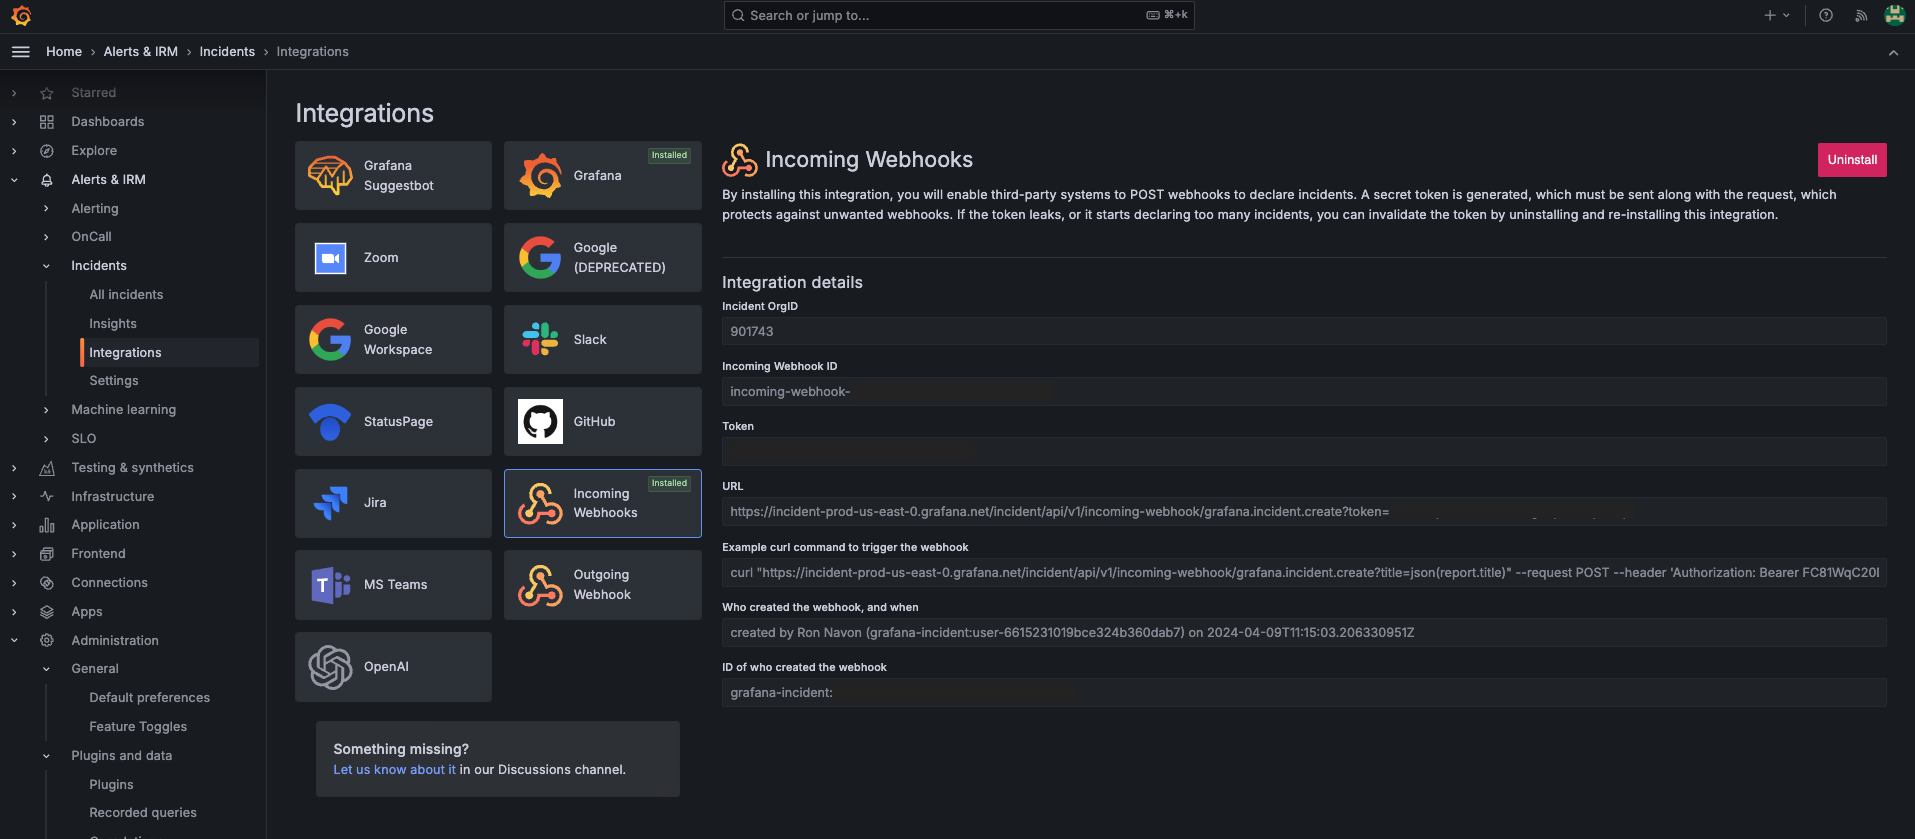Collapse the top breadcrumb bar chevron
This screenshot has height=839, width=1915.
(x=1893, y=53)
